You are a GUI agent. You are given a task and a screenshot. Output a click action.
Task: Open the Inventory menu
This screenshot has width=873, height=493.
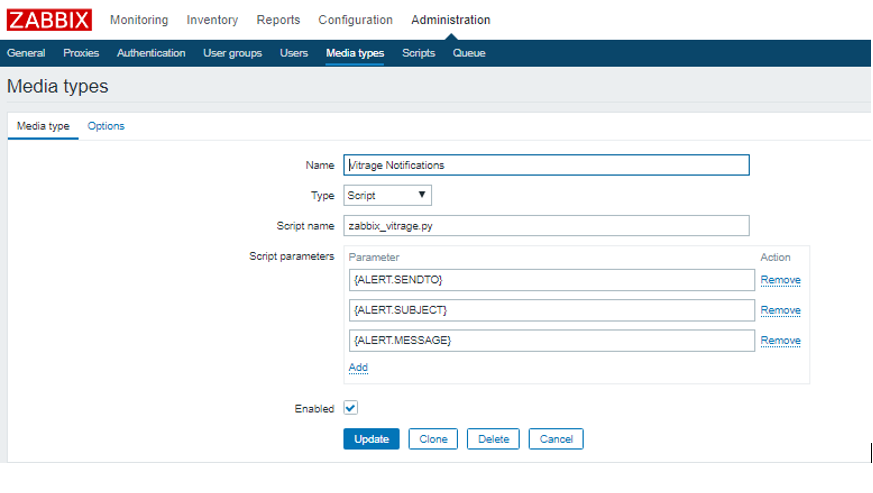pyautogui.click(x=212, y=20)
